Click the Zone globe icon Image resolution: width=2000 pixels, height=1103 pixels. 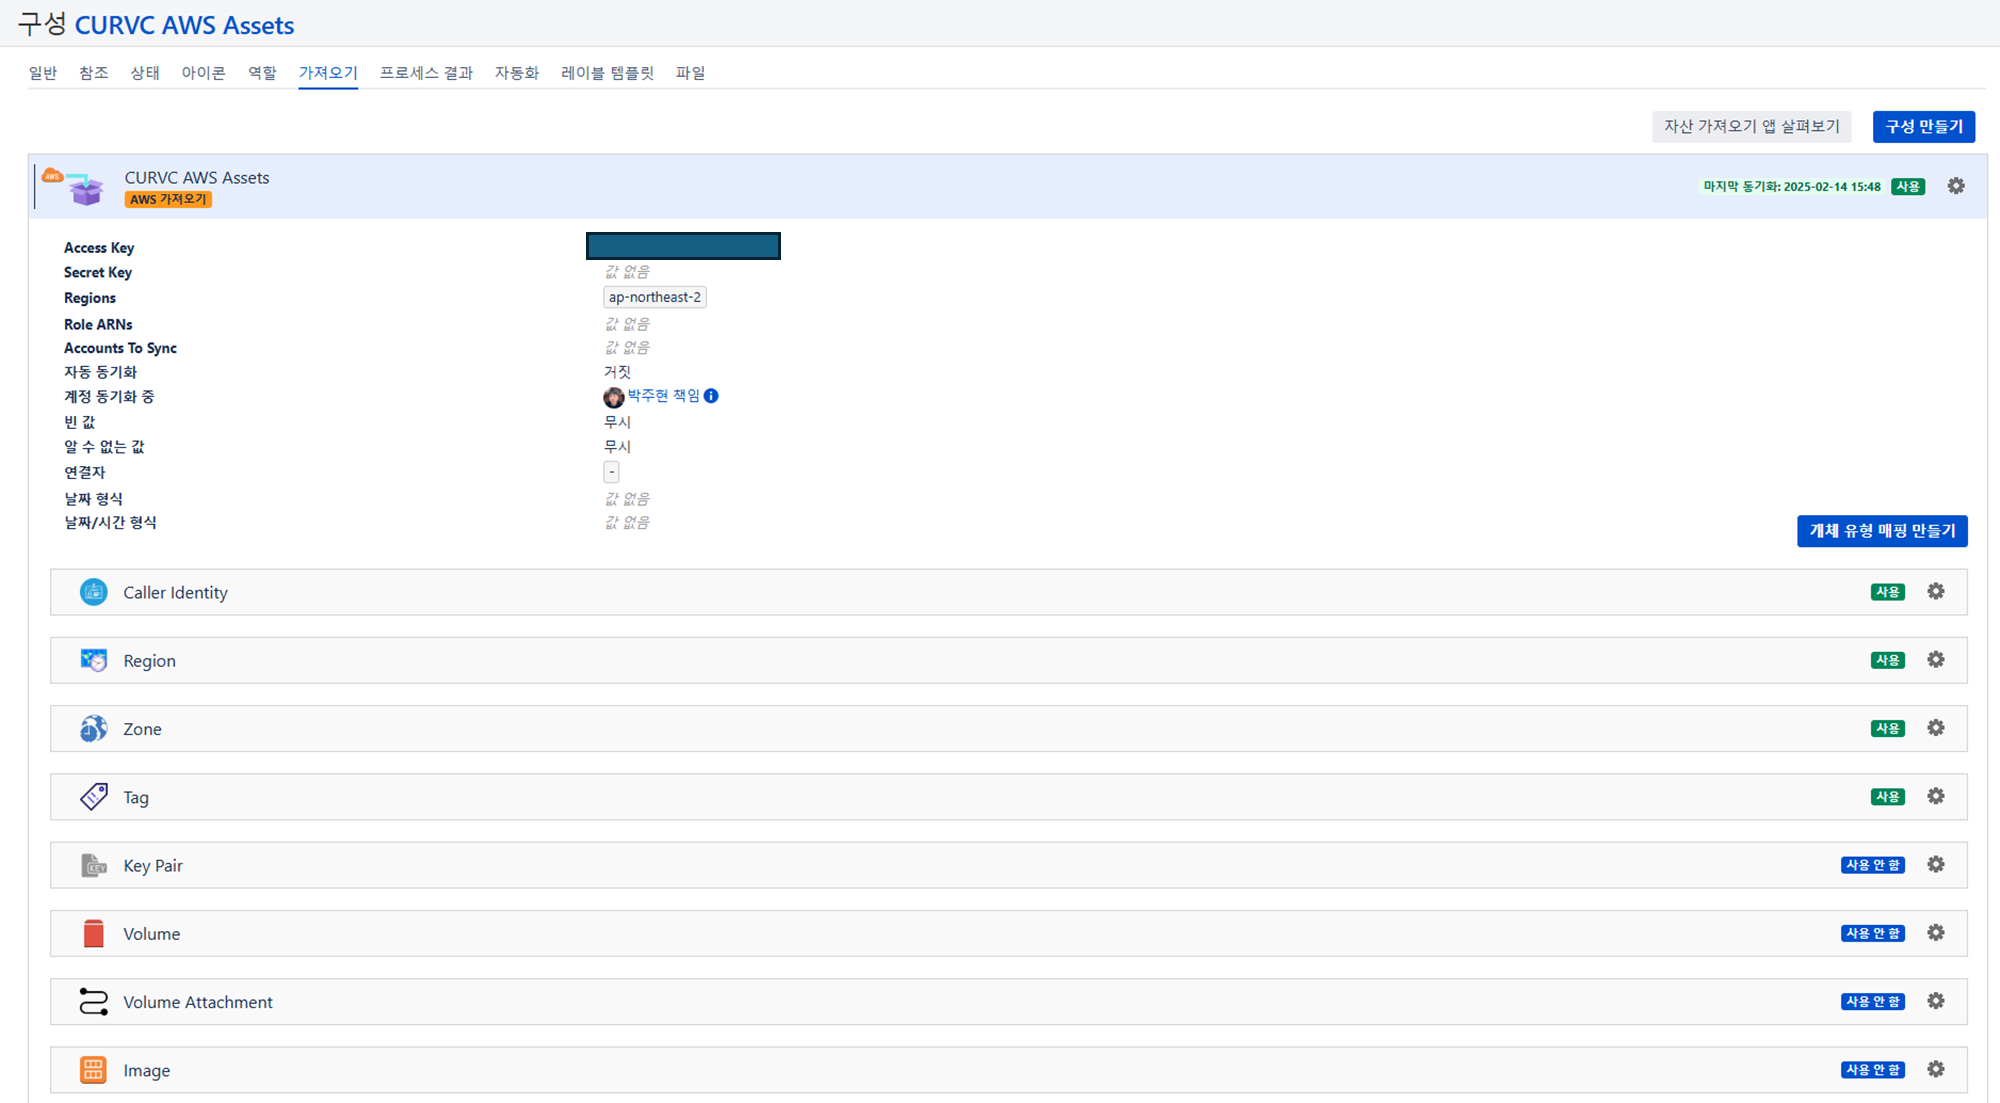point(93,729)
